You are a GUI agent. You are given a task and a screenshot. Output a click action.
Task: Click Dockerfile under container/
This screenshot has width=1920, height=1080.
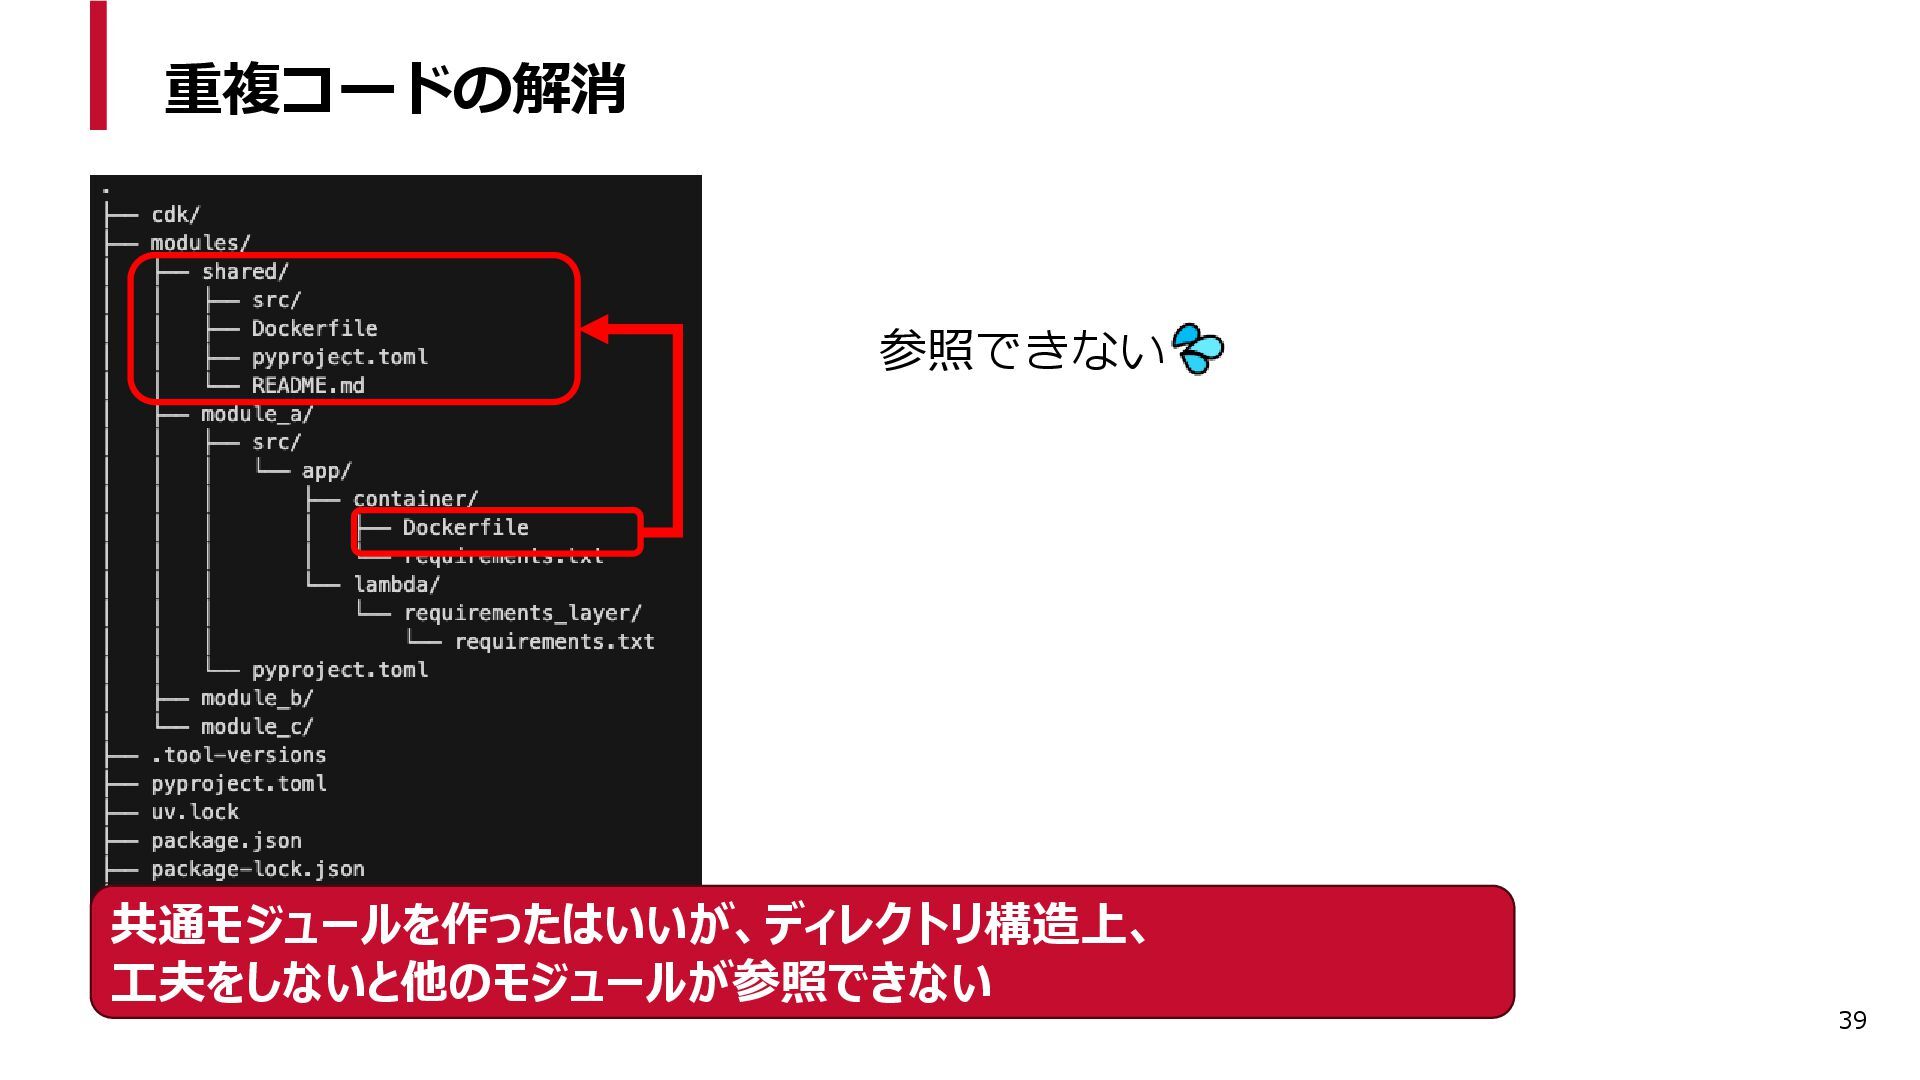(466, 527)
